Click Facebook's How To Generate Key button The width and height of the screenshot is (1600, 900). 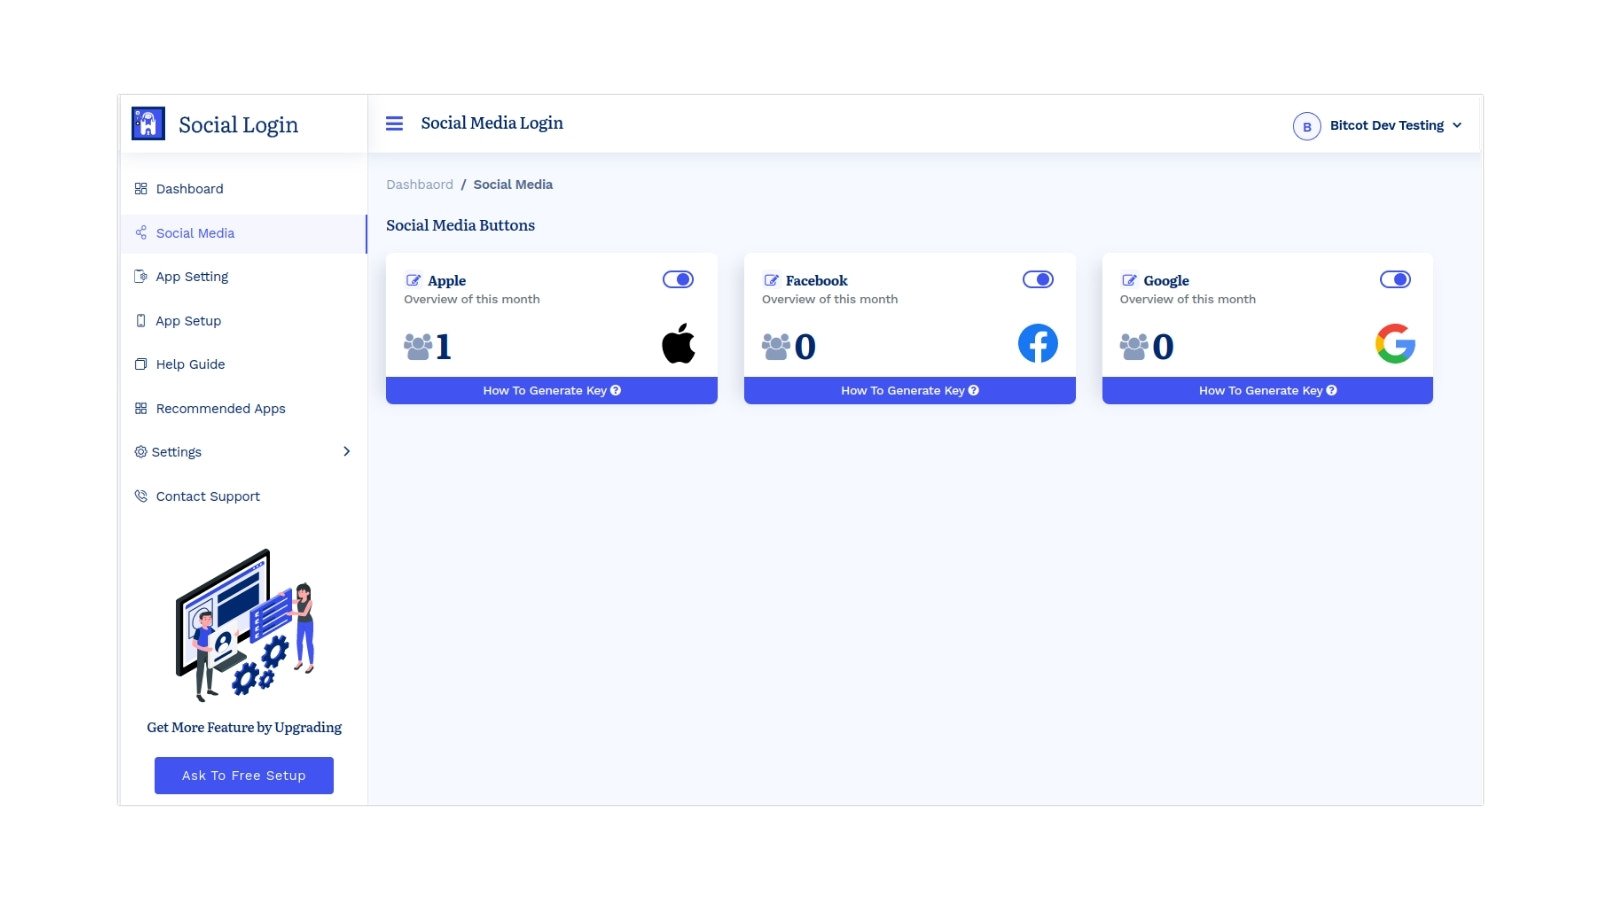click(910, 391)
